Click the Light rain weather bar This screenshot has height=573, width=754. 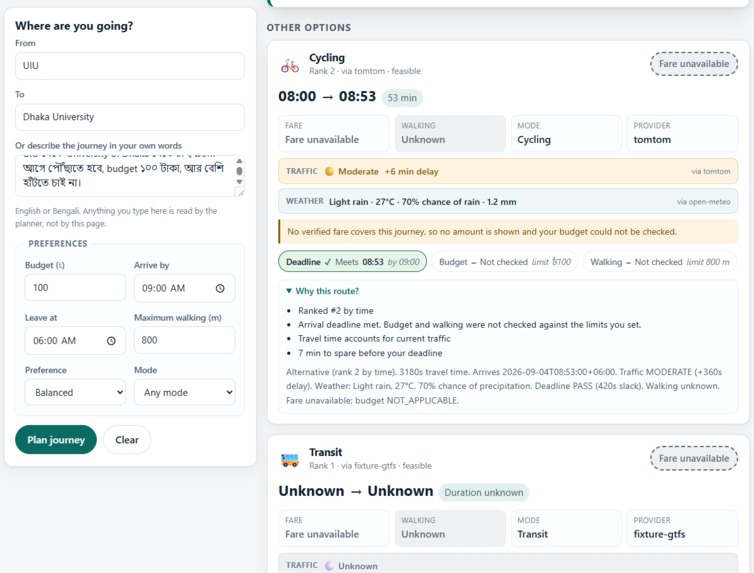(x=508, y=201)
